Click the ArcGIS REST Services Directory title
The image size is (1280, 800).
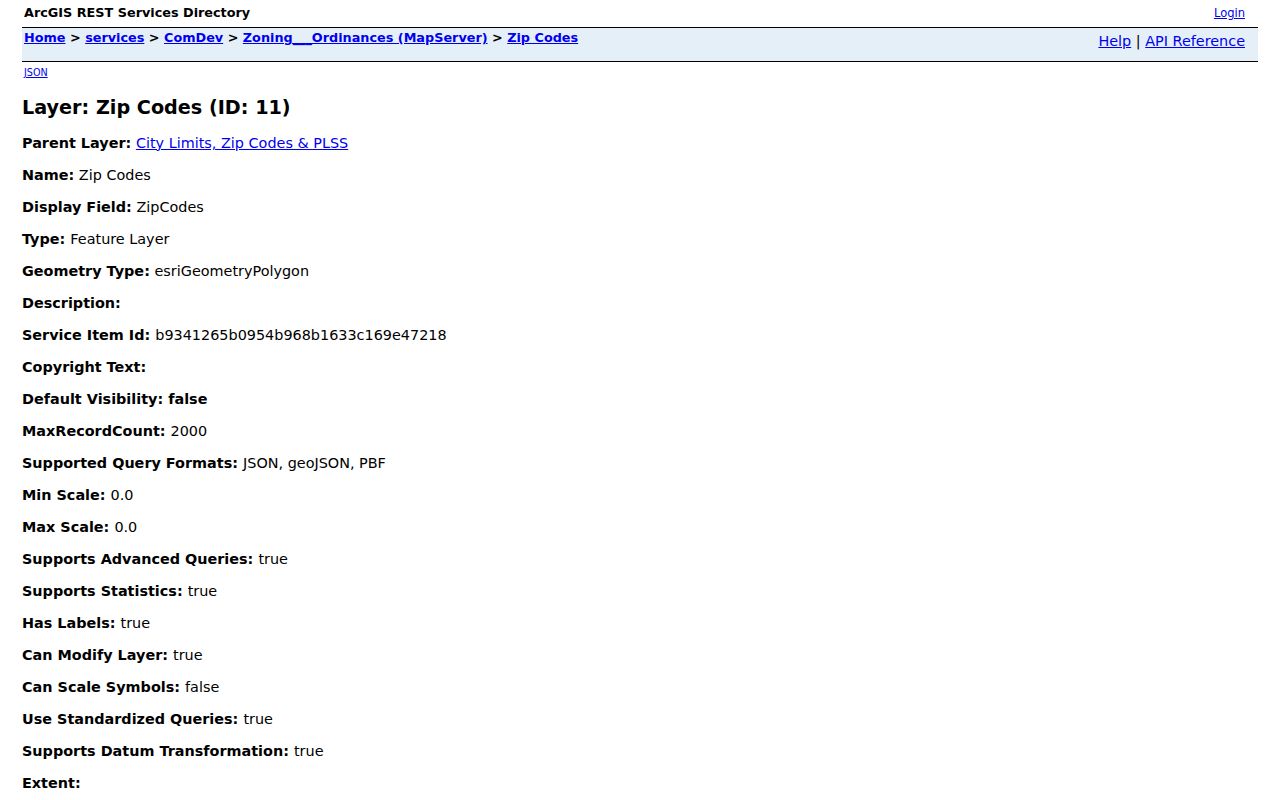click(137, 13)
